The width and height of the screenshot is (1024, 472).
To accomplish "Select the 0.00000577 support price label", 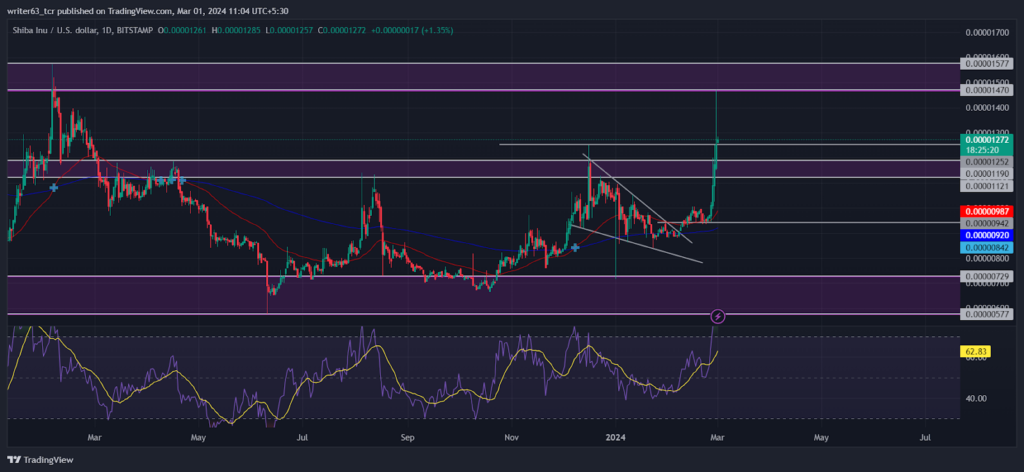I will coord(985,314).
